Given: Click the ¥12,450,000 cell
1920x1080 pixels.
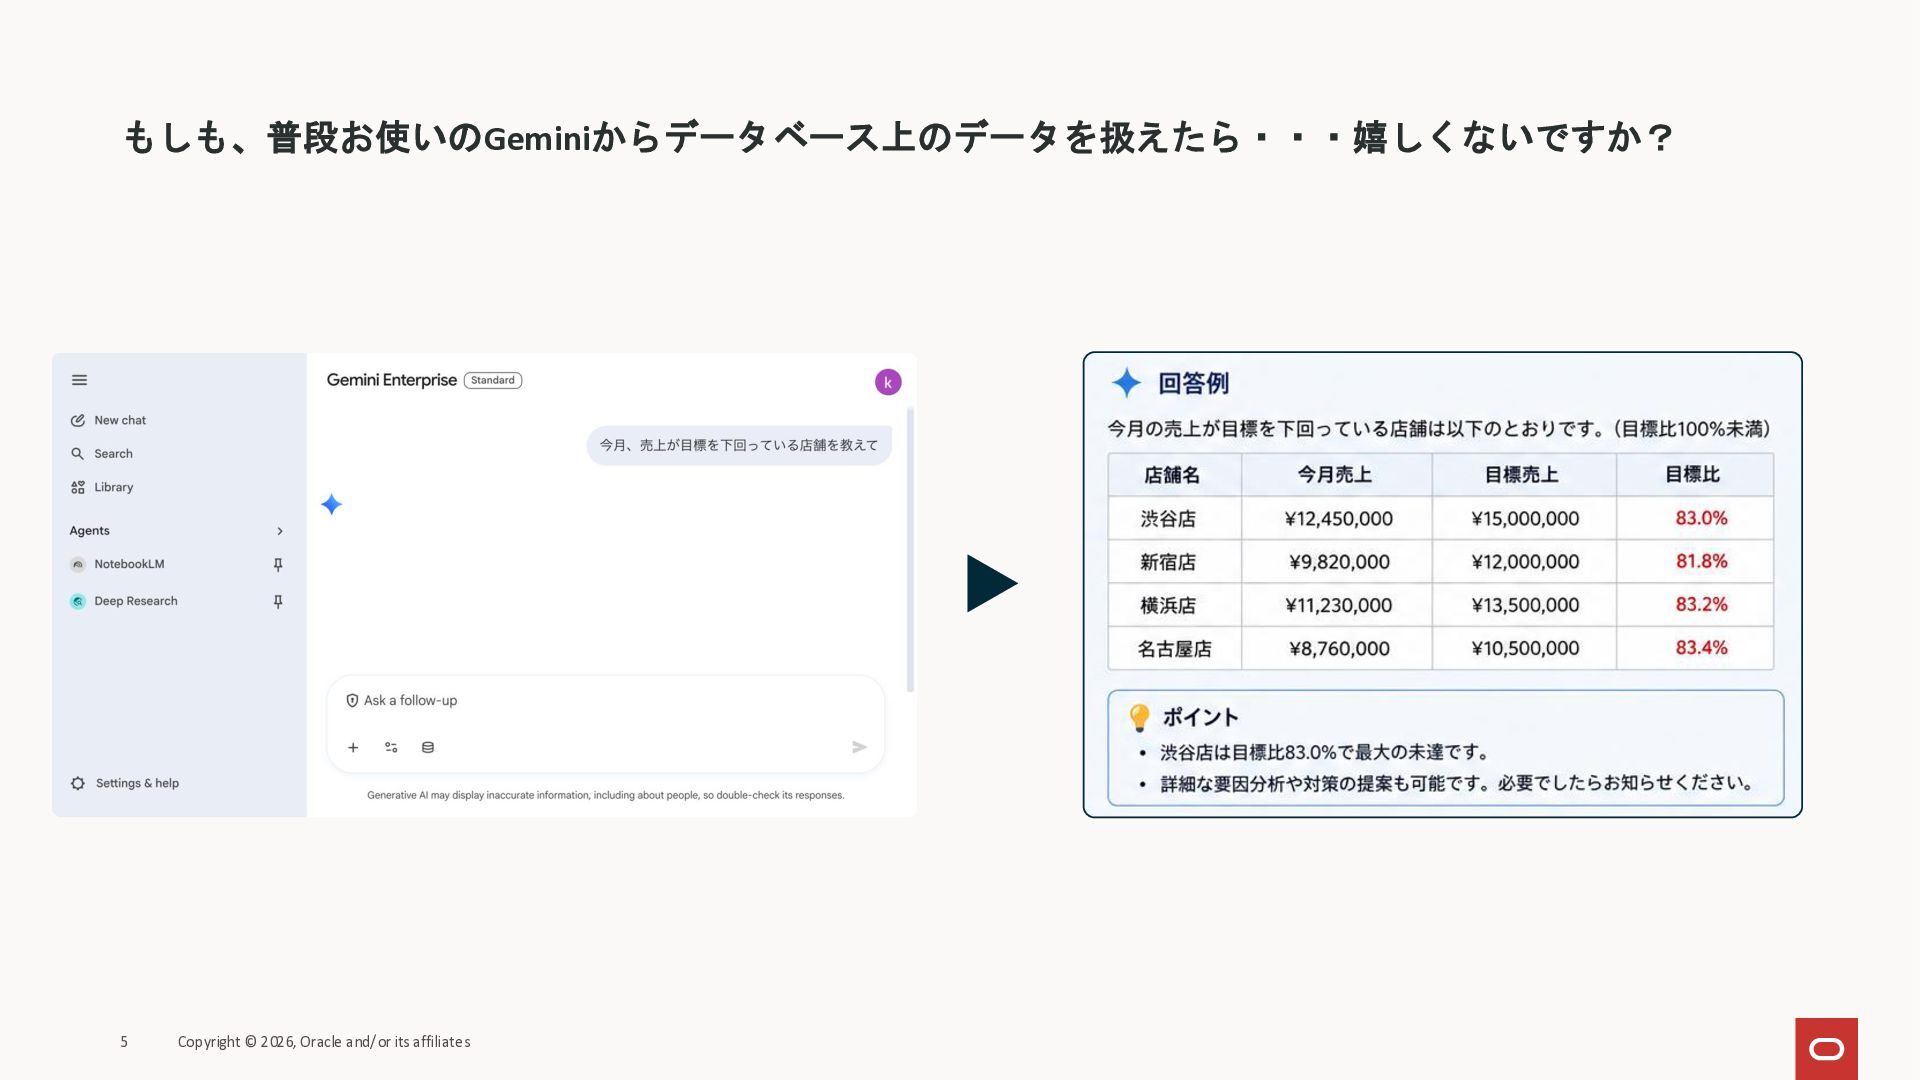Looking at the screenshot, I should (1338, 519).
